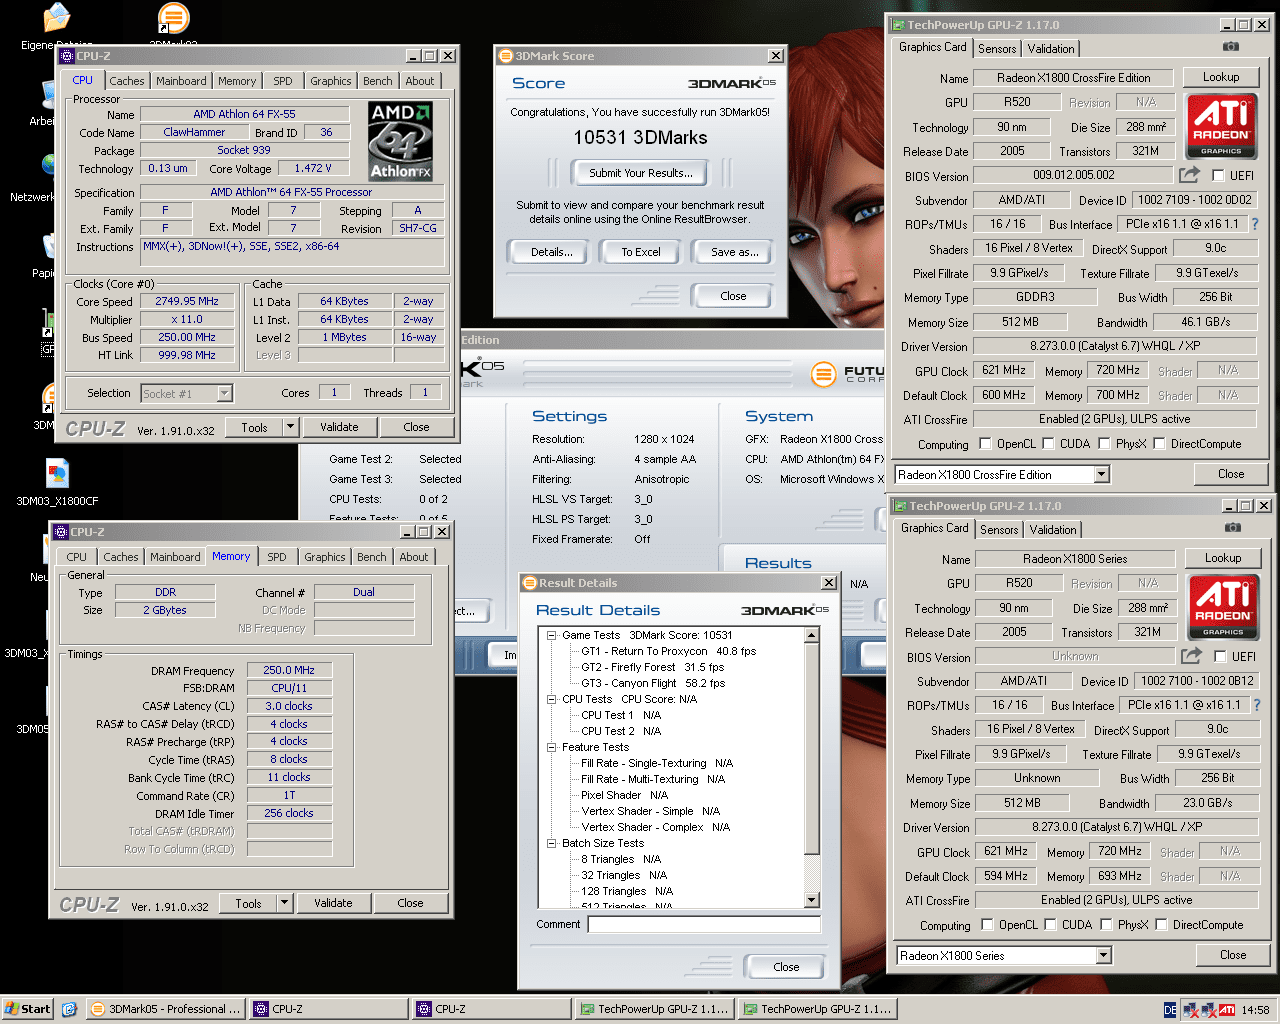This screenshot has width=1280, height=1024.
Task: Switch to first TechPowerUp GPU-Z taskbar item
Action: [655, 1009]
